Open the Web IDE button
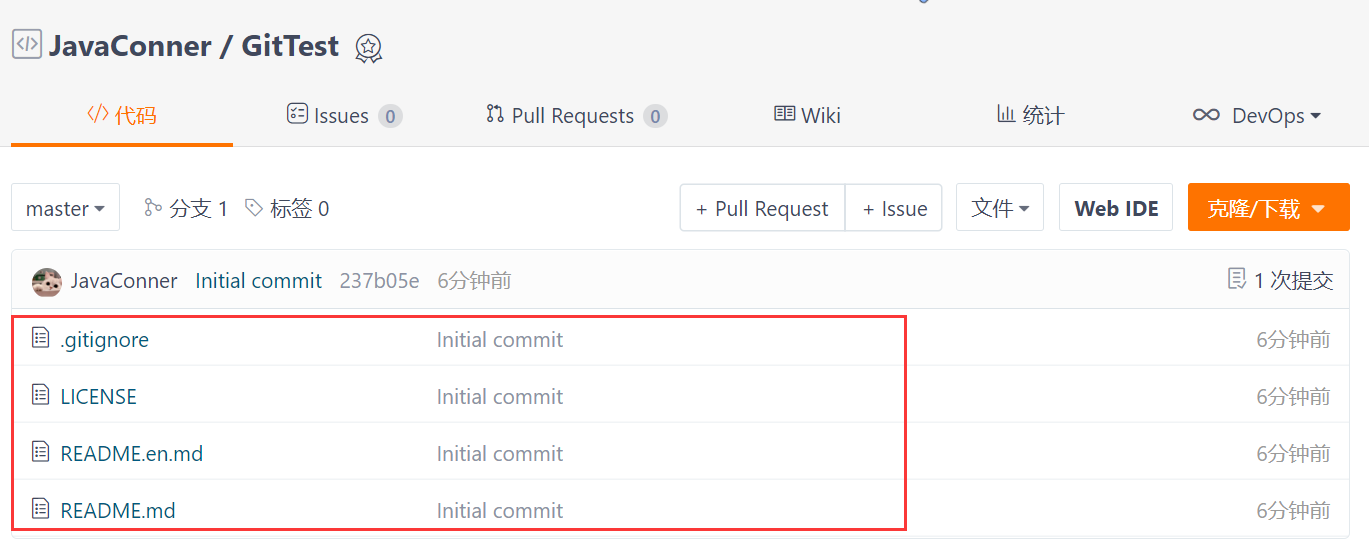 point(1116,208)
